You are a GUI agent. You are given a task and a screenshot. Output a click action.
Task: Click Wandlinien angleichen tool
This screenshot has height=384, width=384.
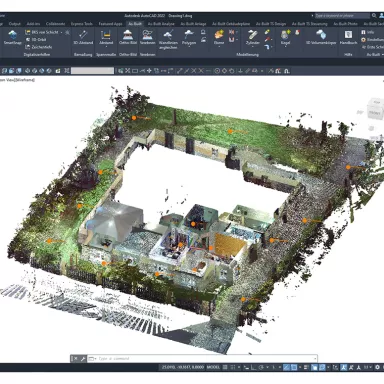click(168, 40)
